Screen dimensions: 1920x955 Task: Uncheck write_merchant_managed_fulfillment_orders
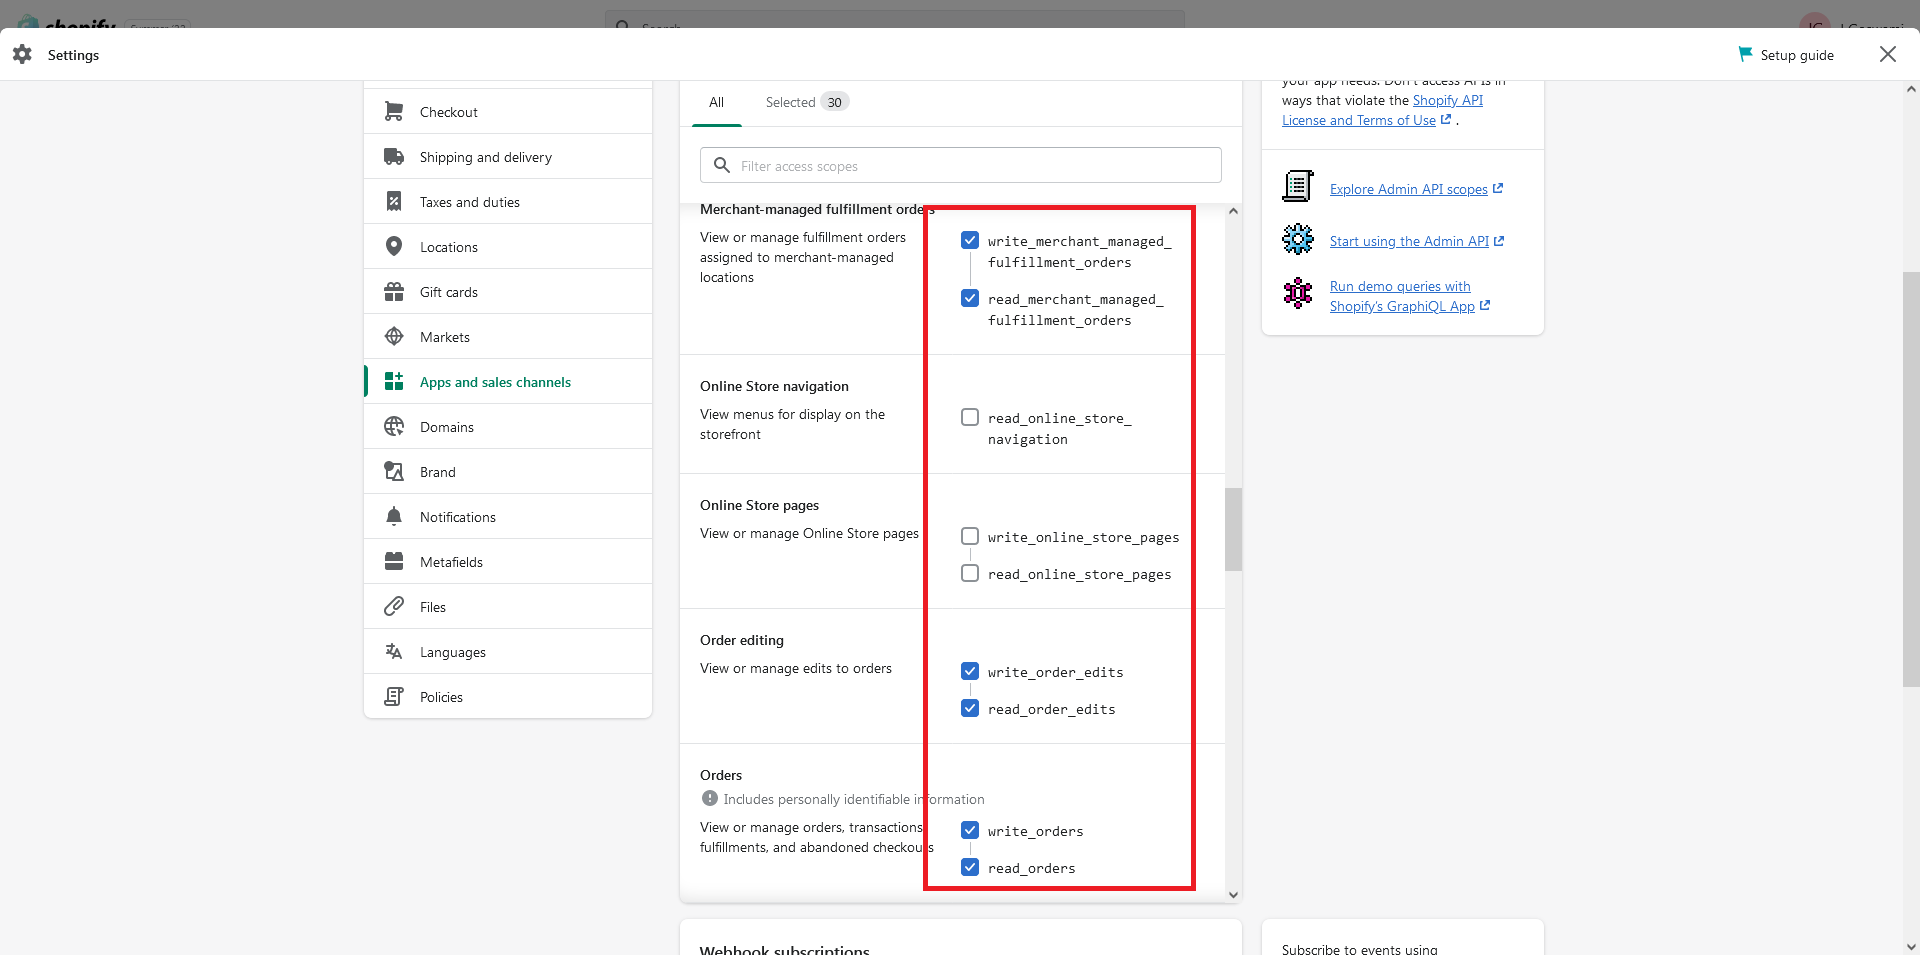coord(970,240)
